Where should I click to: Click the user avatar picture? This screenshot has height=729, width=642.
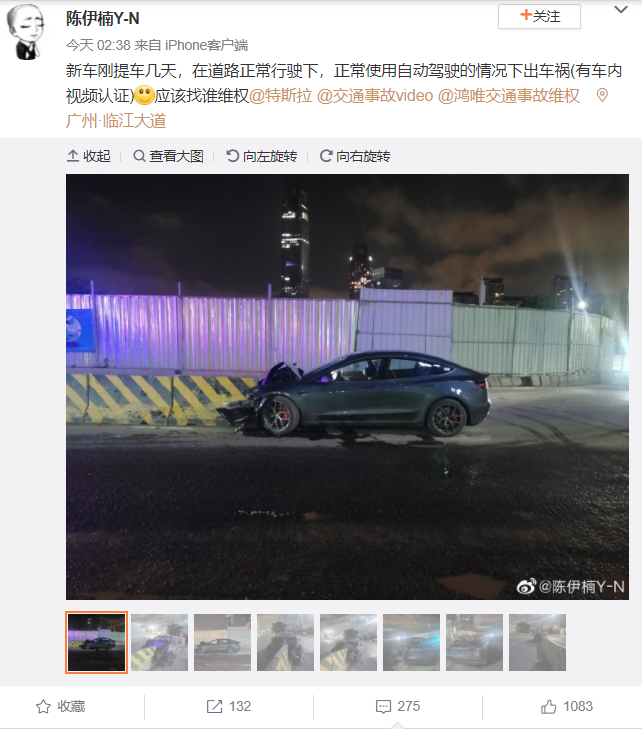pos(26,33)
